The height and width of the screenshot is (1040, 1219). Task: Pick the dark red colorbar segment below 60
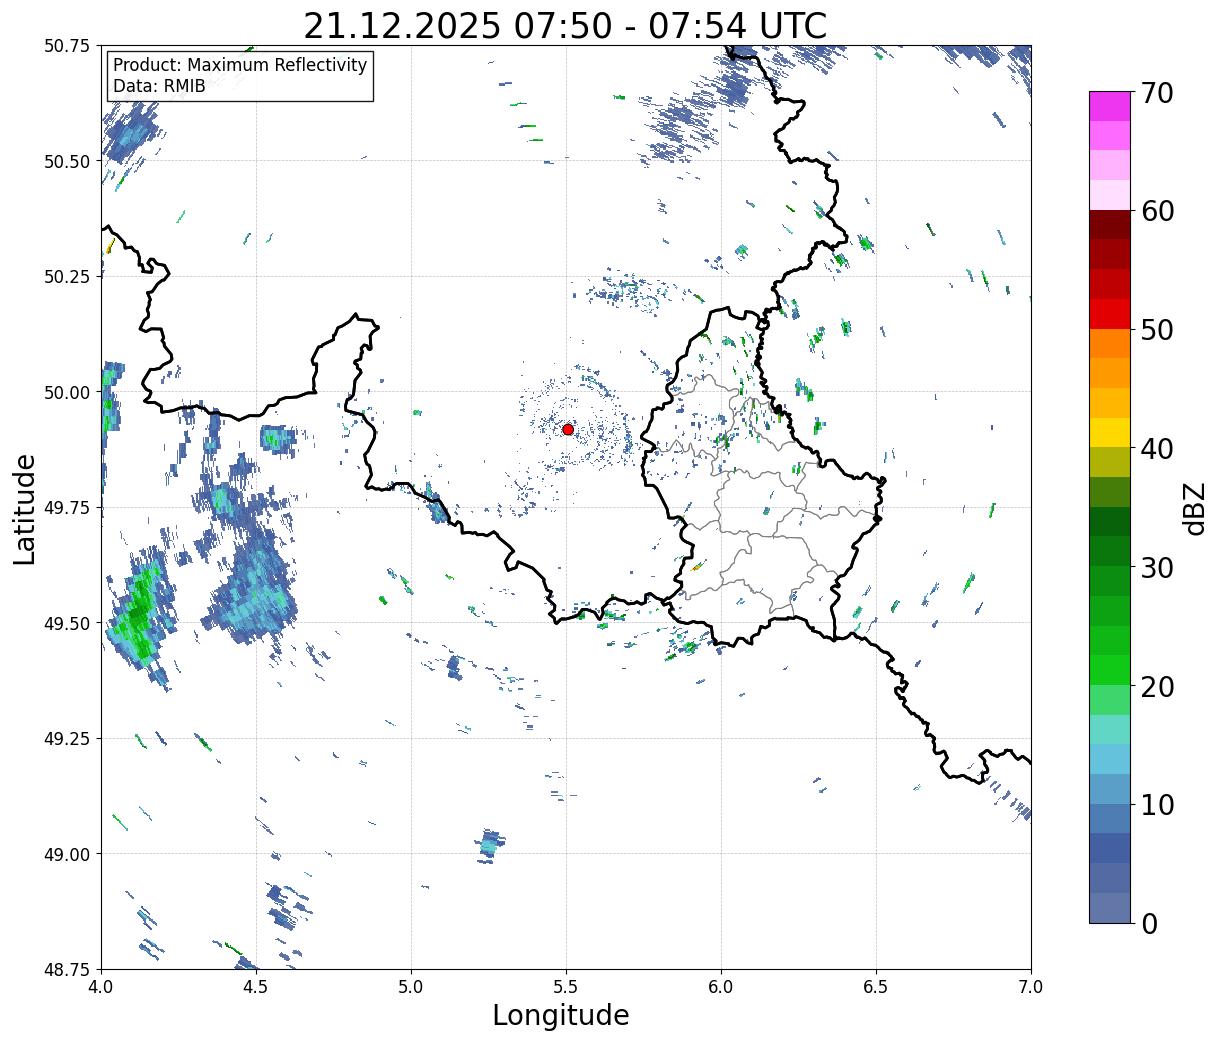tap(1110, 224)
